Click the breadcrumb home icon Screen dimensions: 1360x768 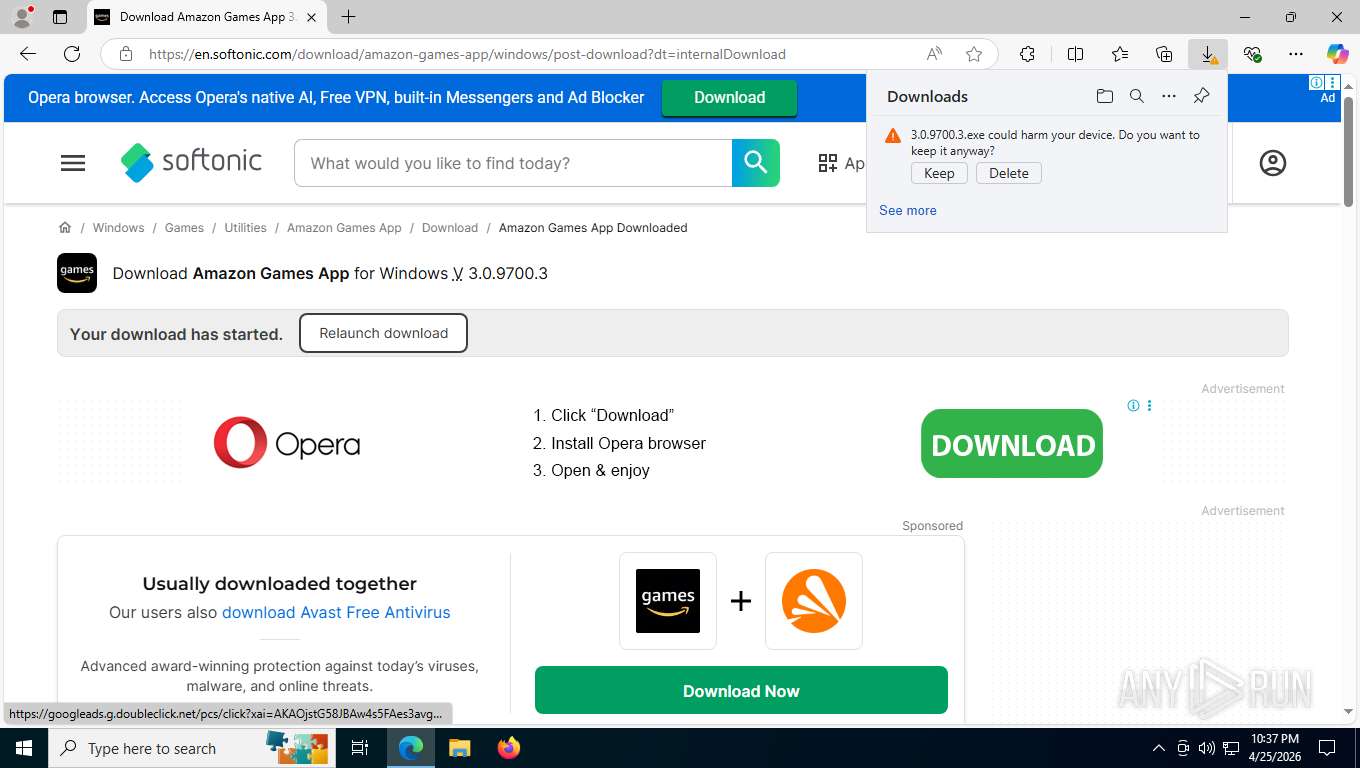coord(65,227)
